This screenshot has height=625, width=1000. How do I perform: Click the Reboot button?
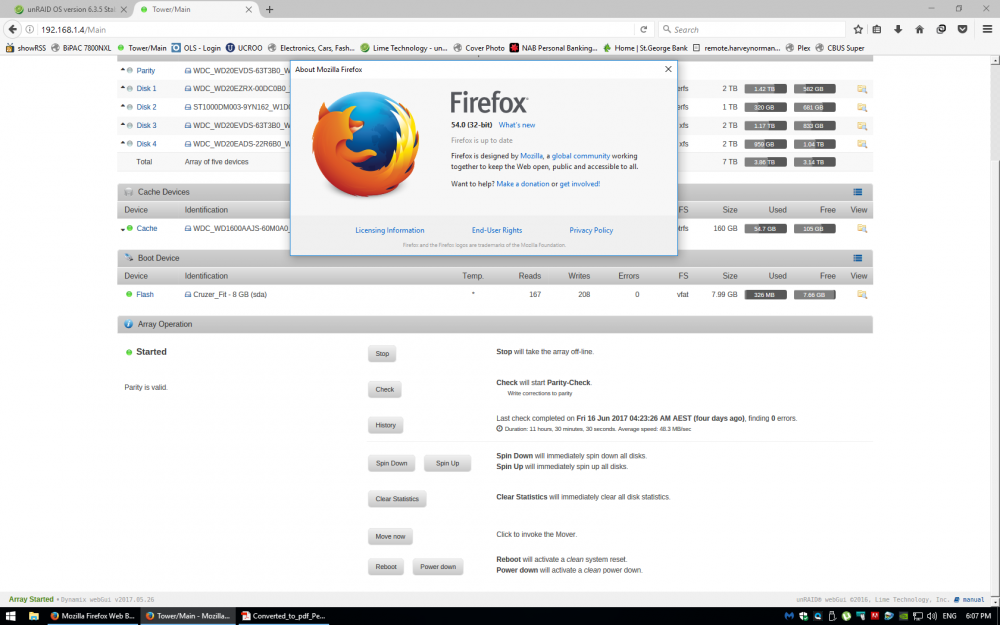click(x=386, y=567)
